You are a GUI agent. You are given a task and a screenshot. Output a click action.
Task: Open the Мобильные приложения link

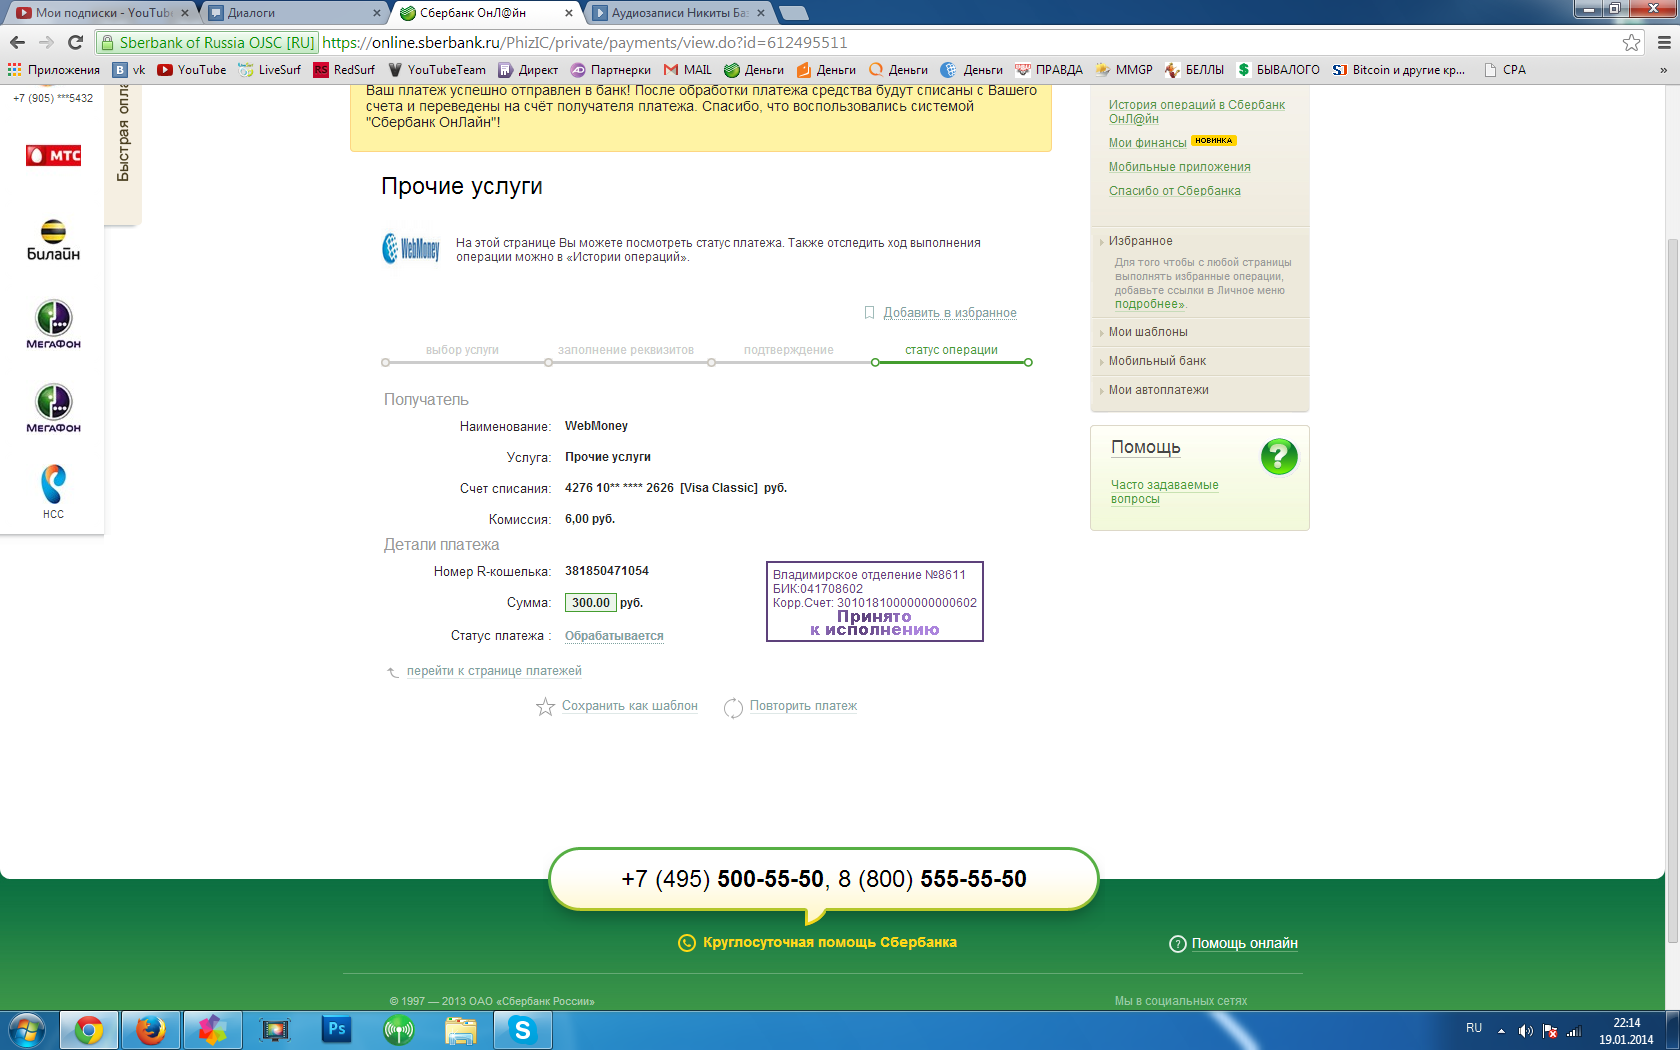[x=1179, y=167]
